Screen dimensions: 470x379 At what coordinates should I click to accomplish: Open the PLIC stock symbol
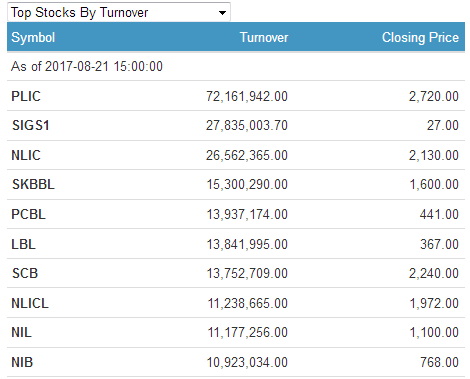(x=26, y=96)
